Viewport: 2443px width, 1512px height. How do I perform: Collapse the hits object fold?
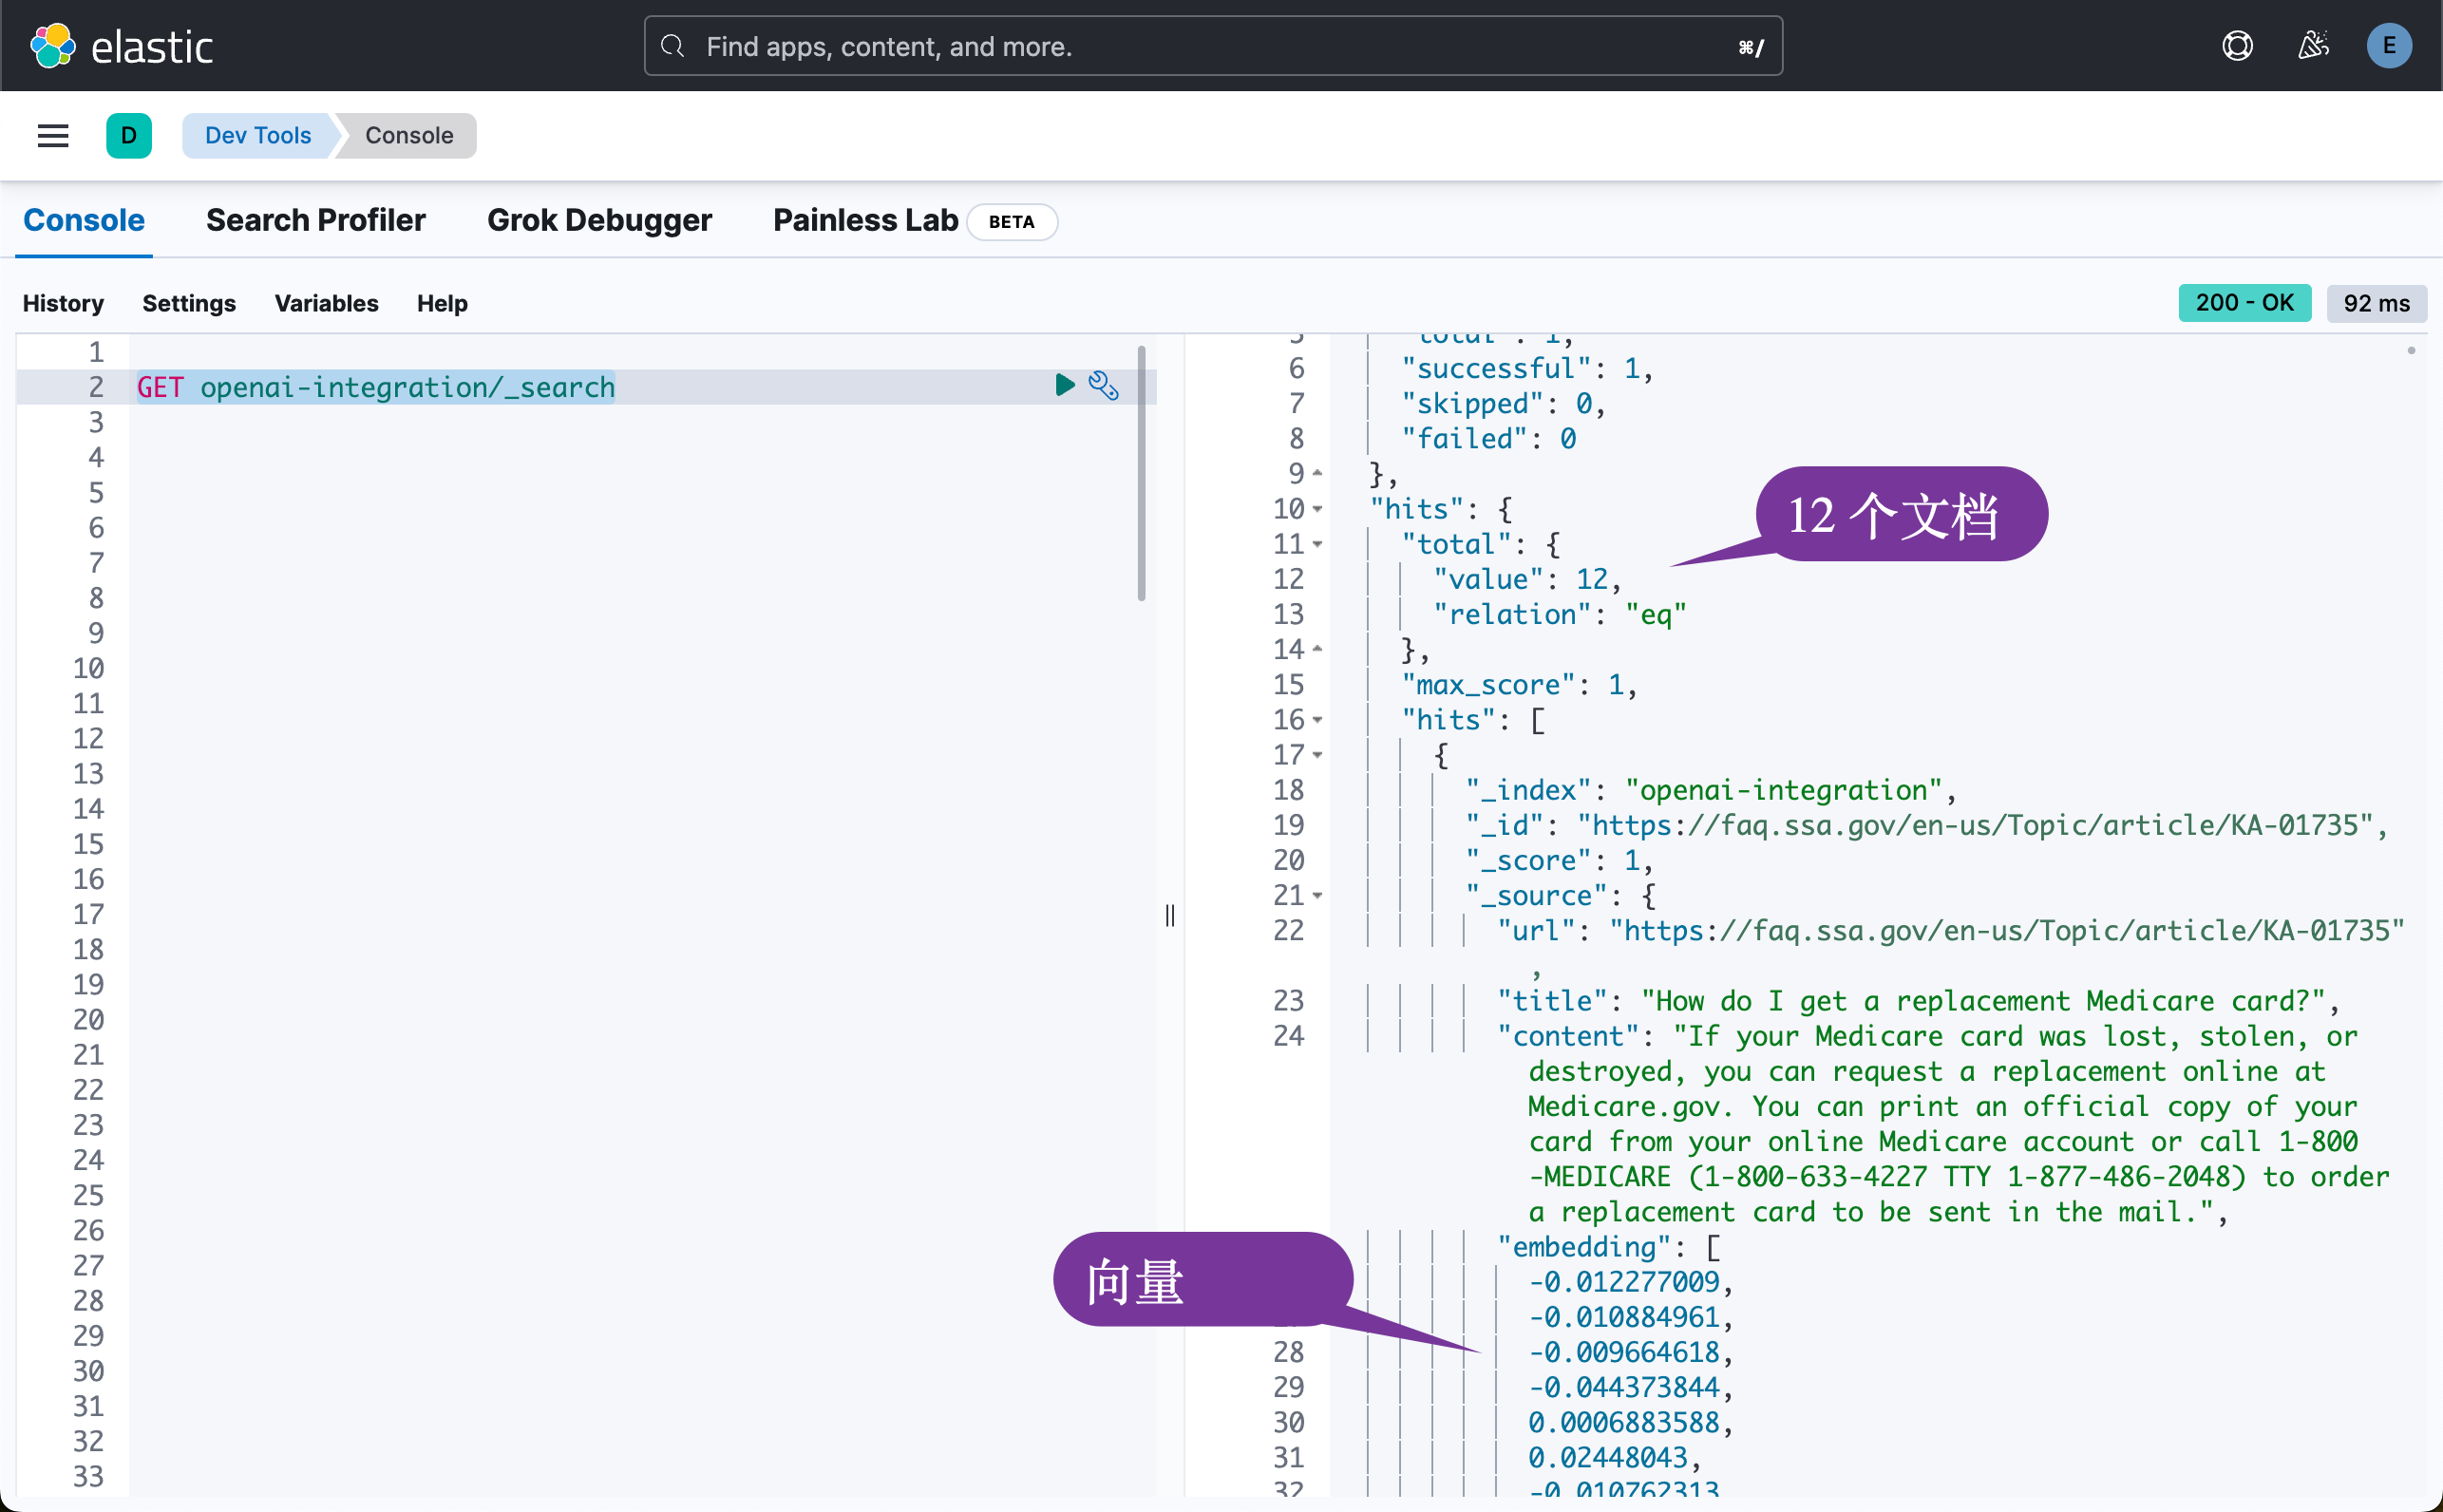coord(1318,509)
